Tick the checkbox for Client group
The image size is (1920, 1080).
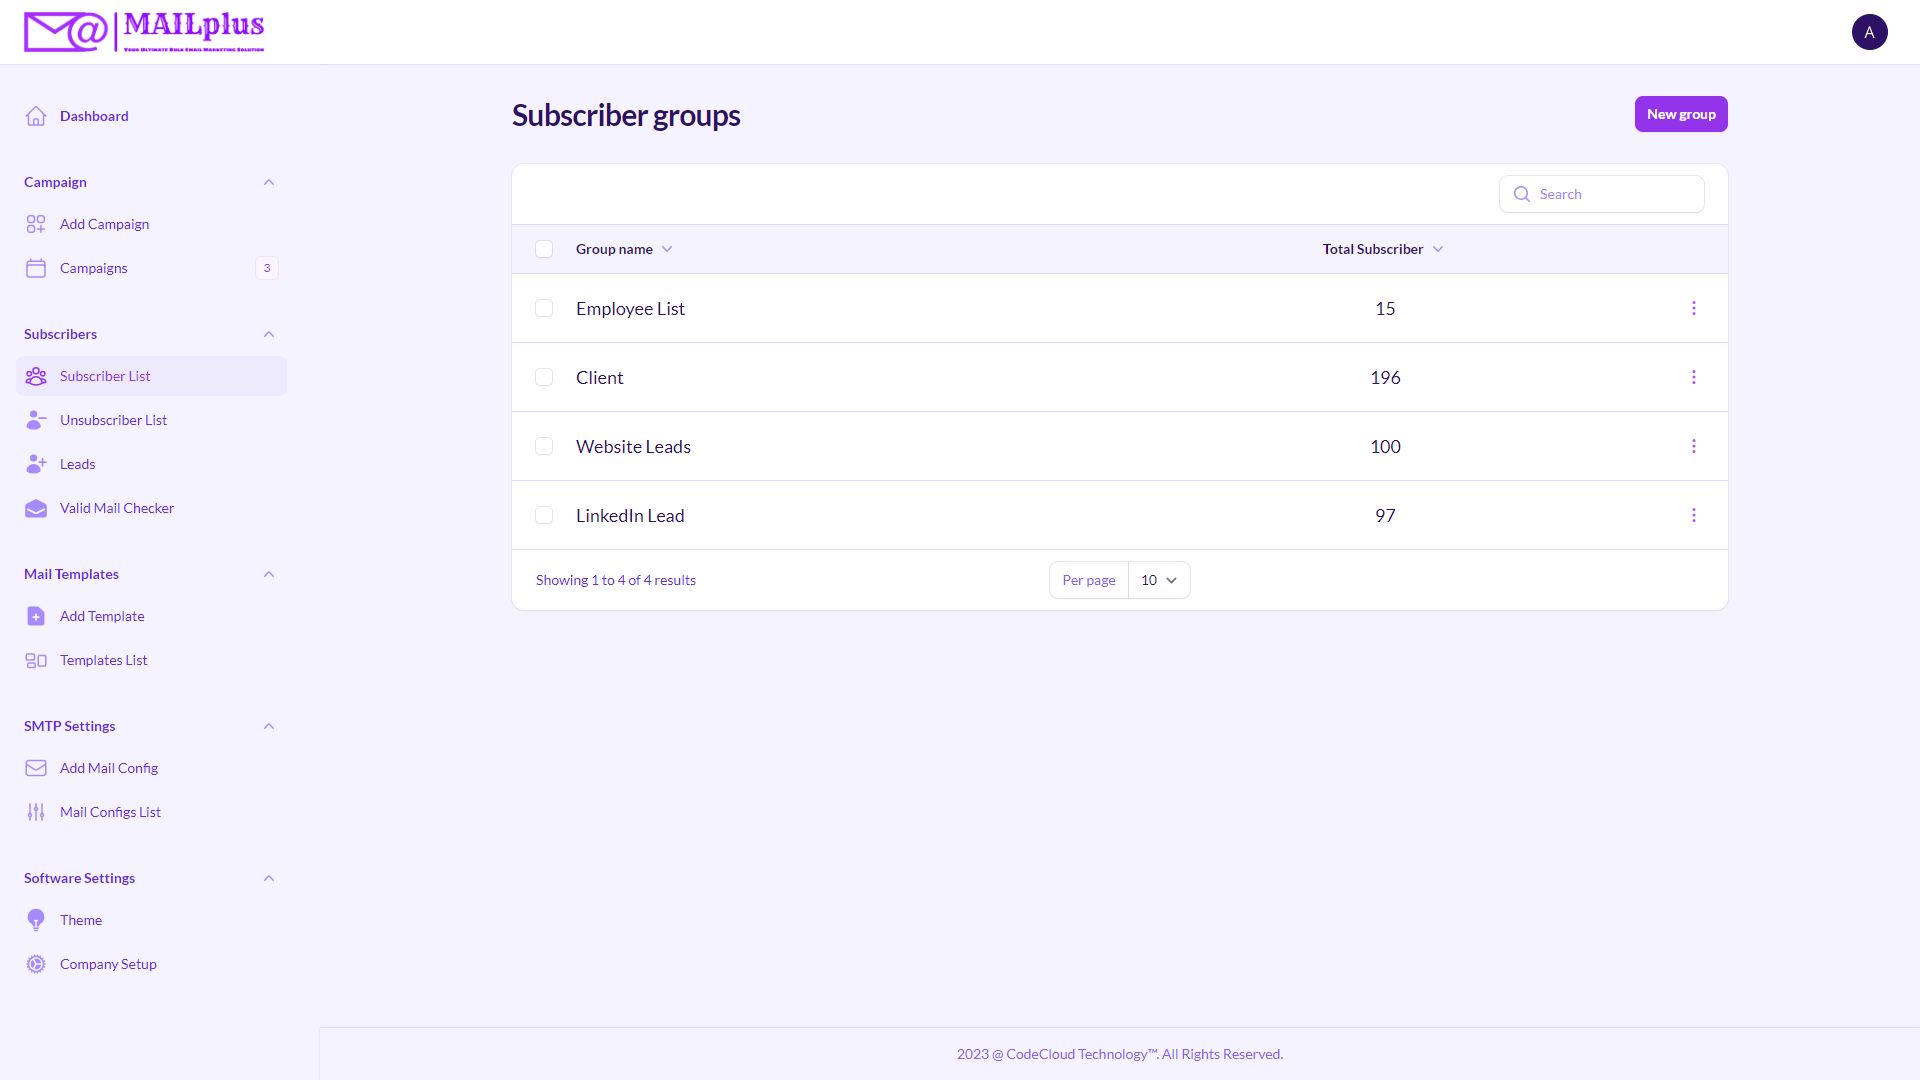[544, 377]
